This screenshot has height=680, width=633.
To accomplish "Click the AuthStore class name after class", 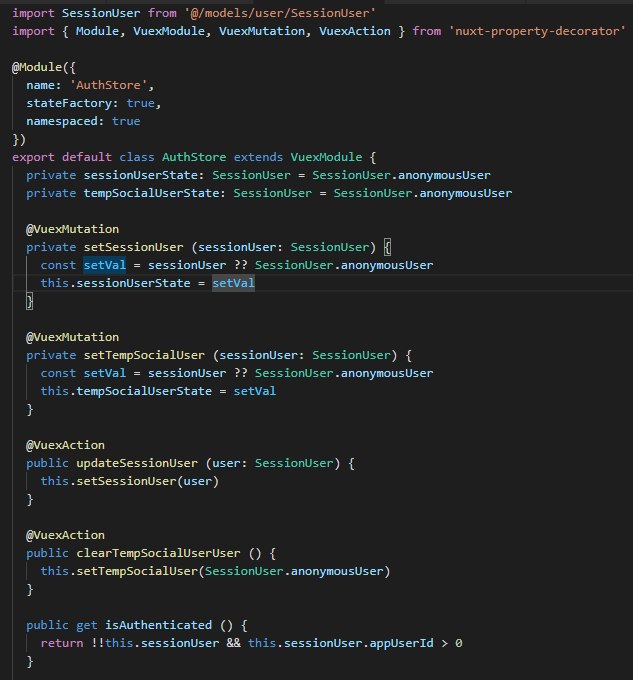I will 194,157.
